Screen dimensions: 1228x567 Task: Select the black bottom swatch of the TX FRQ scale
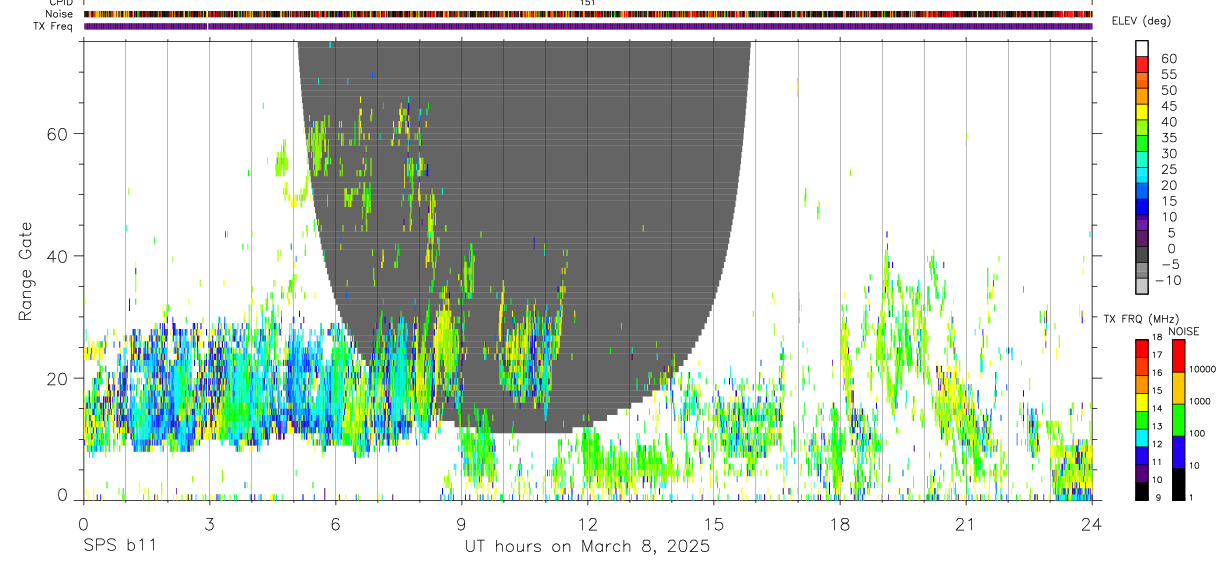pyautogui.click(x=1142, y=492)
